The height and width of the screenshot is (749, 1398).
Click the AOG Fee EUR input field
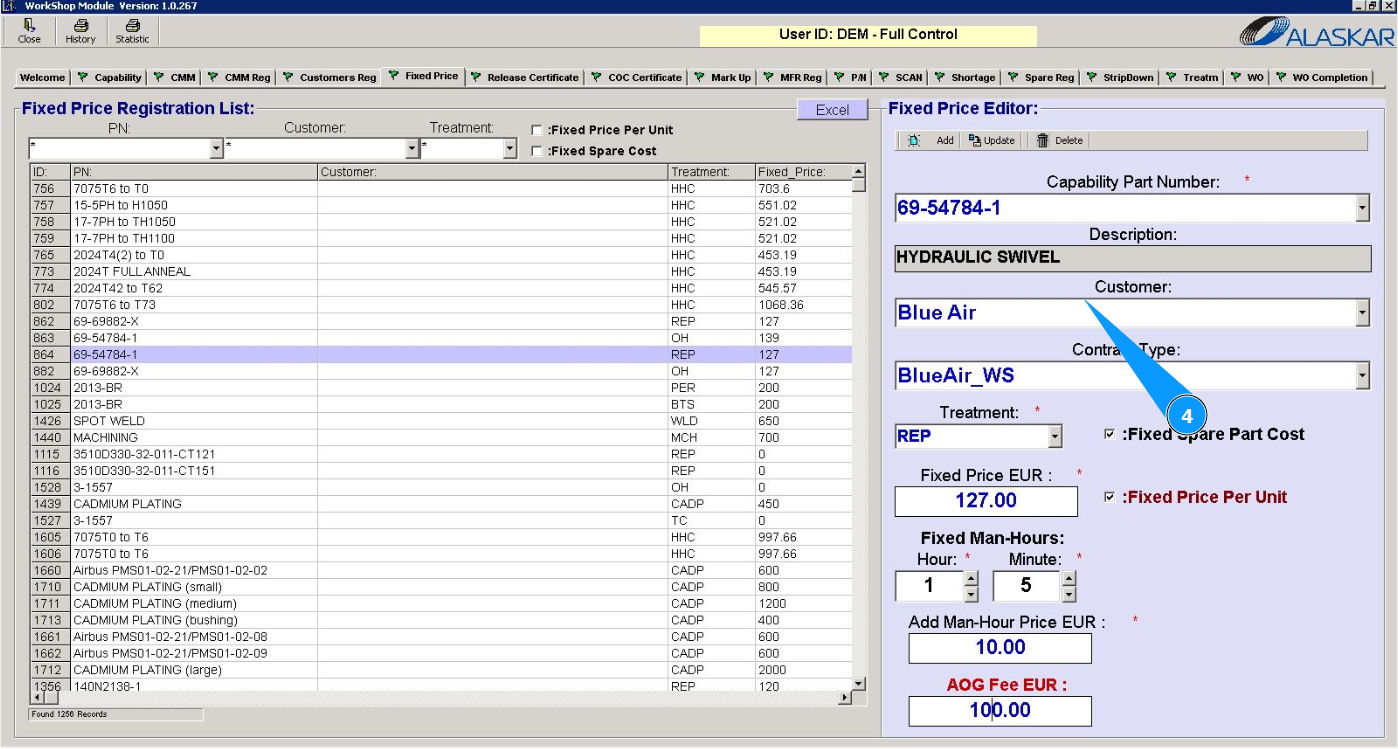999,711
